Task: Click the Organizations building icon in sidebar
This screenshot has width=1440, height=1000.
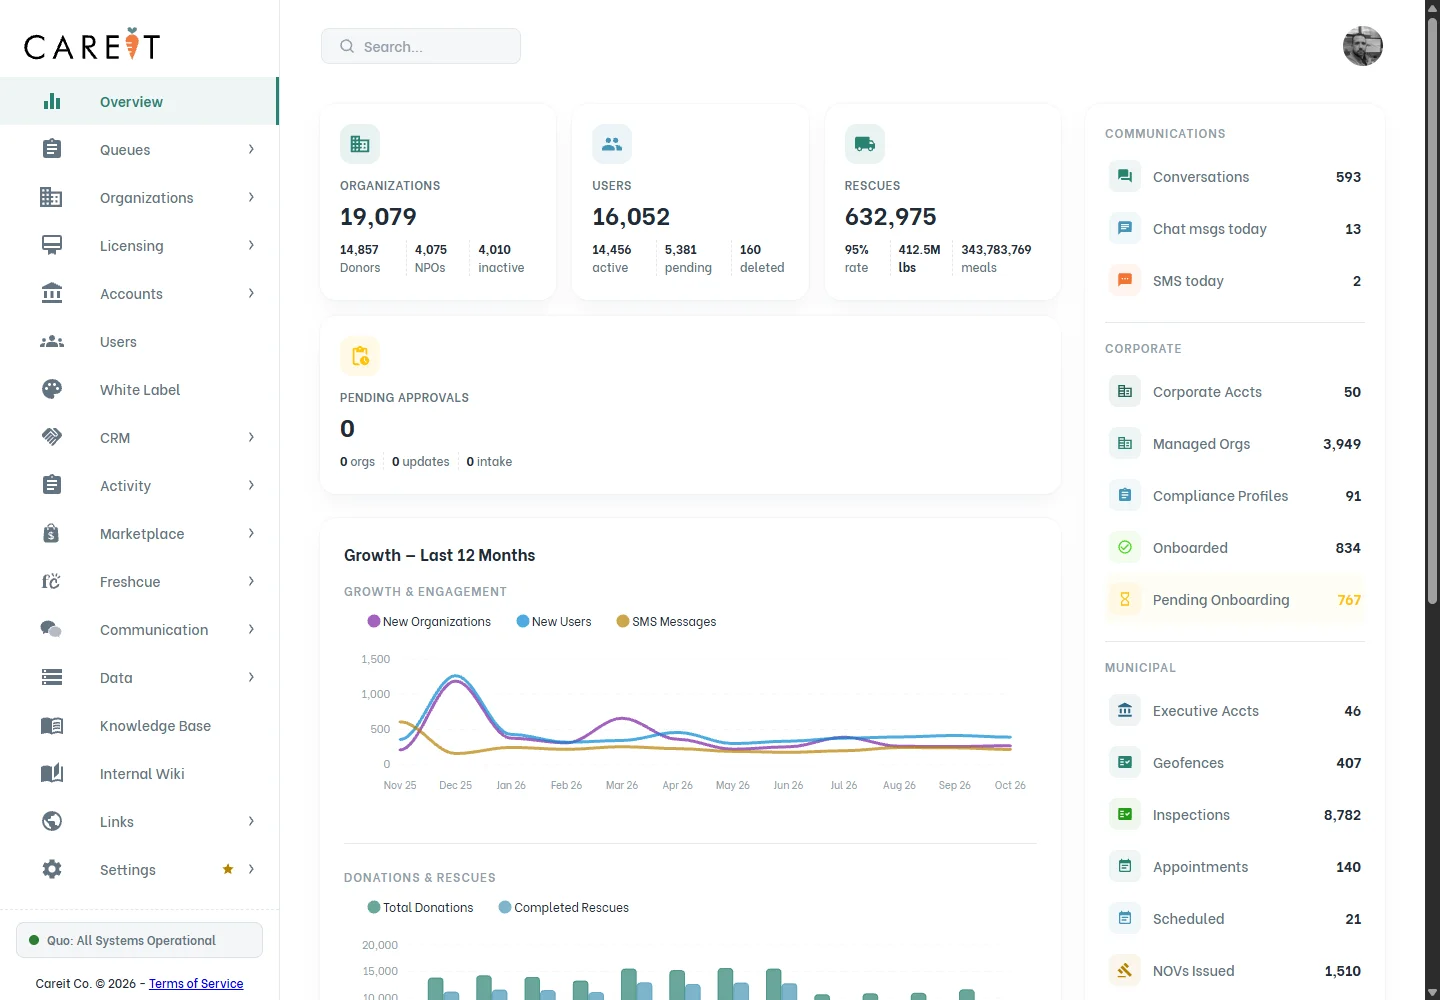Action: point(51,197)
